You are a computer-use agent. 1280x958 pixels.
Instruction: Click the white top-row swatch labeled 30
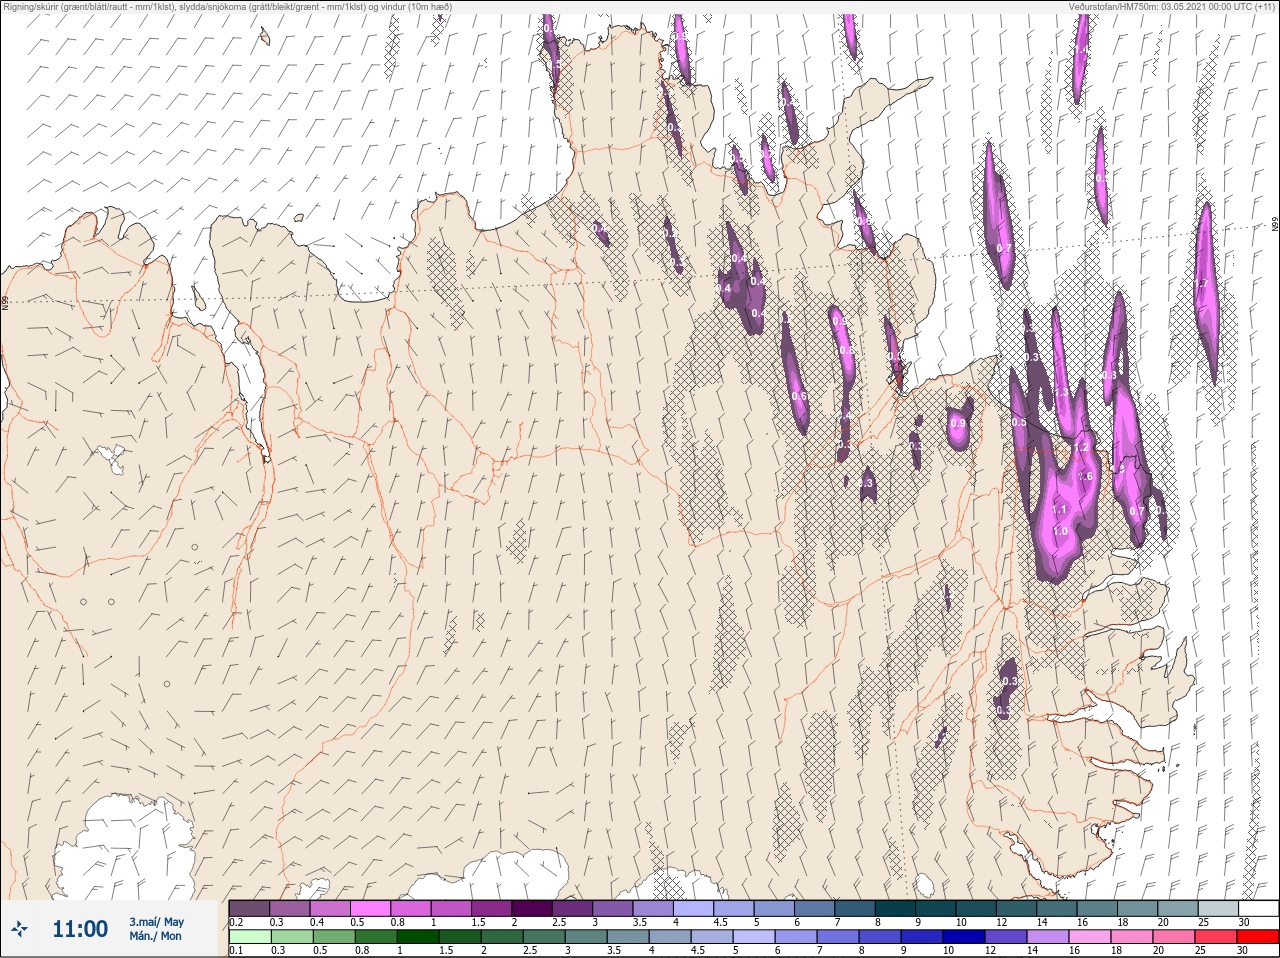tap(1258, 908)
